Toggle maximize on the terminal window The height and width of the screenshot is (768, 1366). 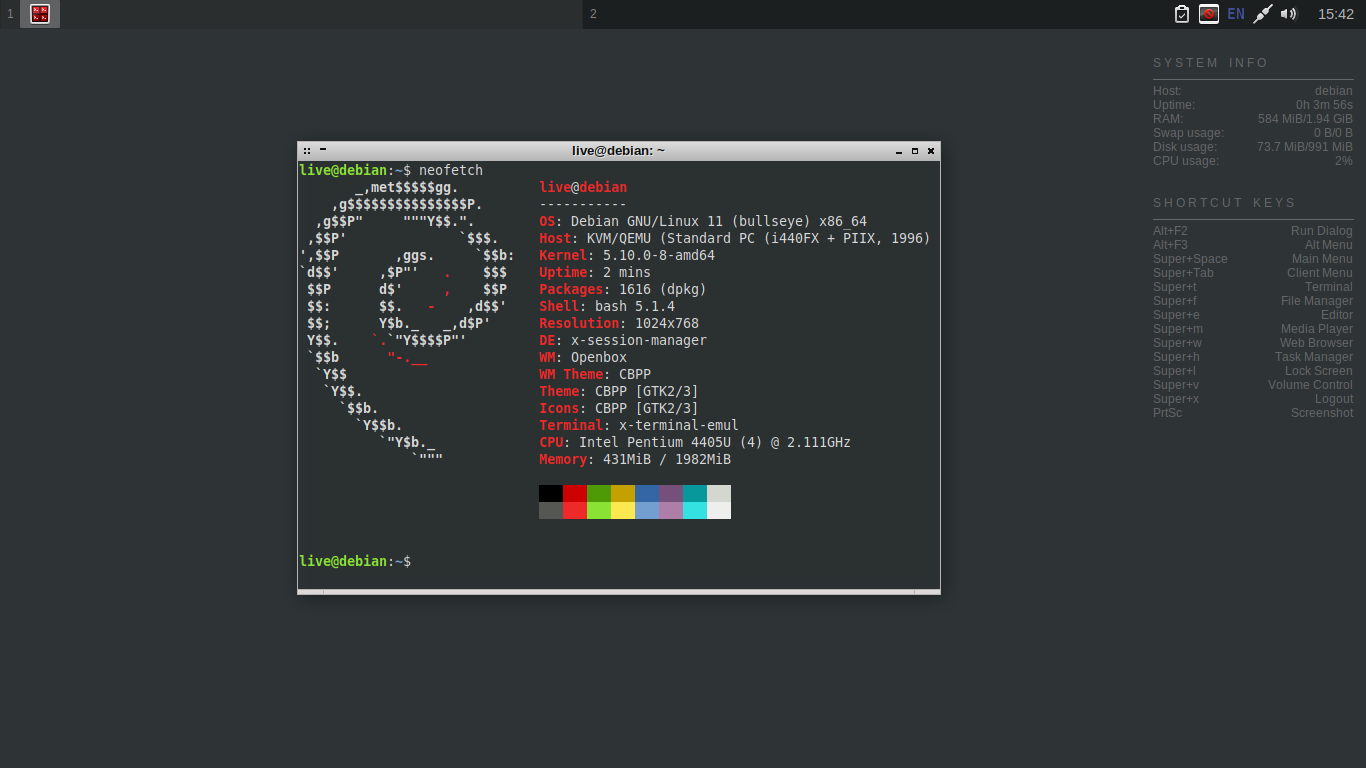[x=915, y=150]
